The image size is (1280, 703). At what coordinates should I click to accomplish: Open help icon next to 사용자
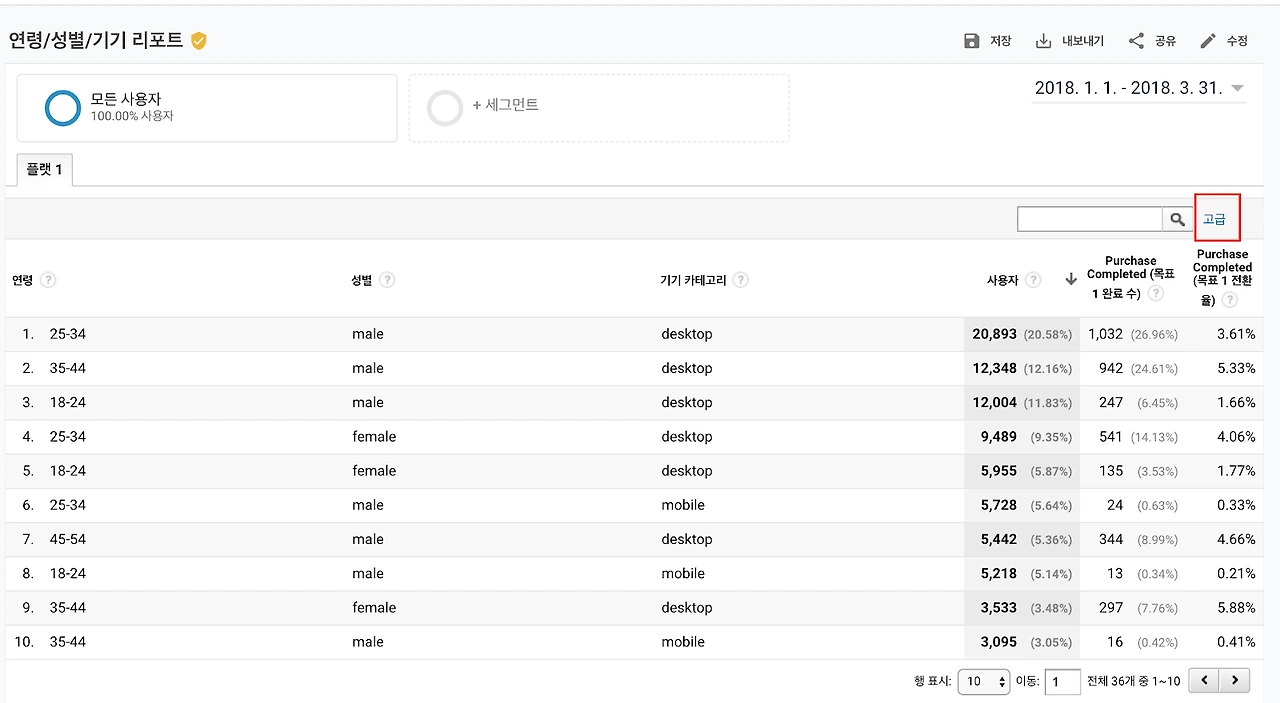1033,280
